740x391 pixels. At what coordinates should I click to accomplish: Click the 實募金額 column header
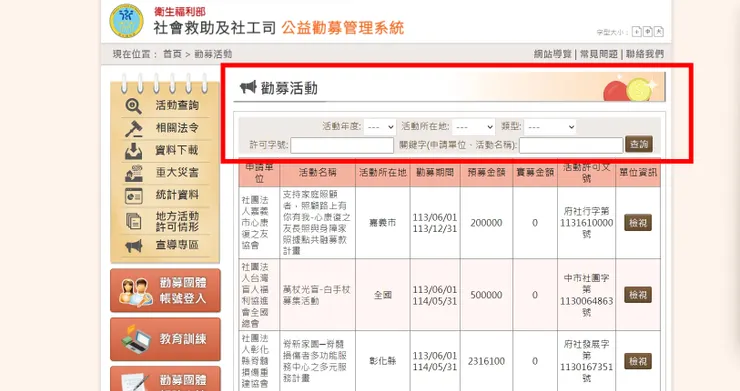[x=535, y=173]
